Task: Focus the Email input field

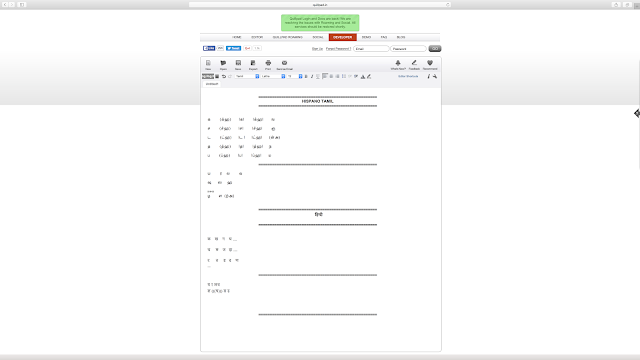Action: coord(371,49)
